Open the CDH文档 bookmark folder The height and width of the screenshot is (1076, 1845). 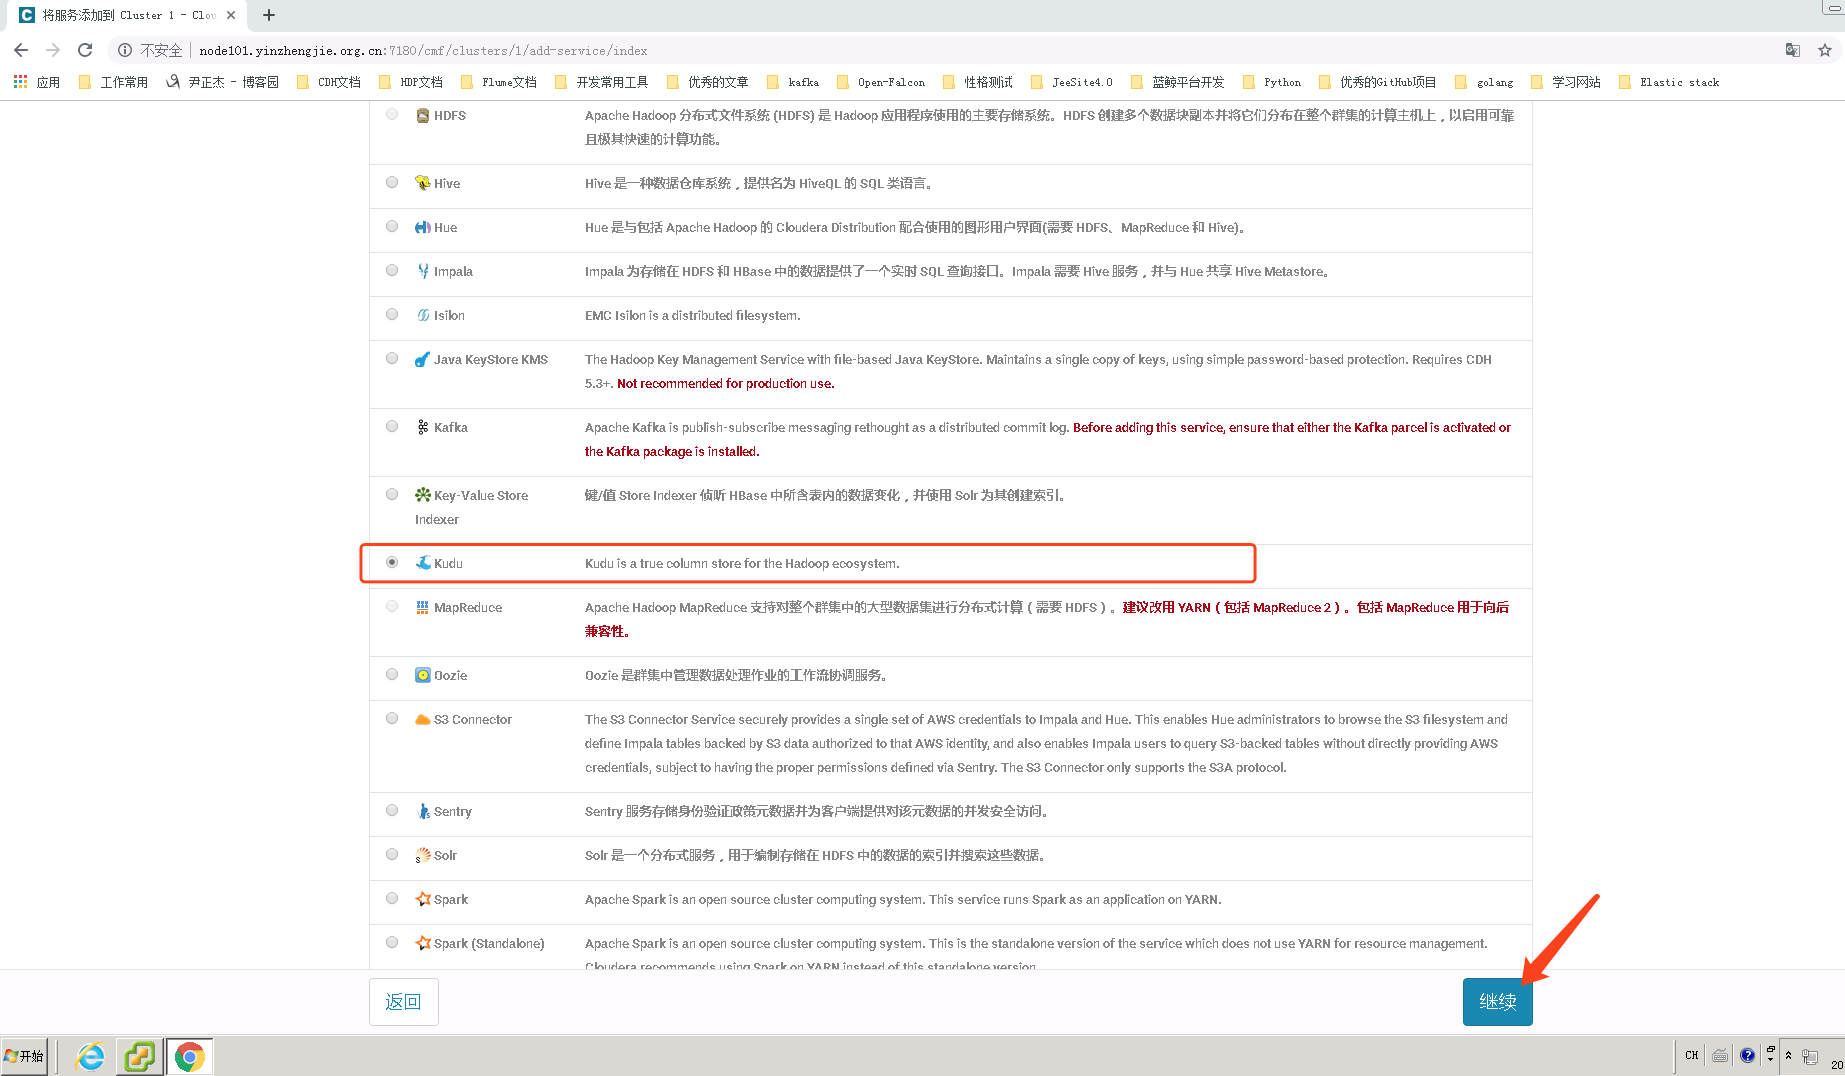(x=329, y=82)
